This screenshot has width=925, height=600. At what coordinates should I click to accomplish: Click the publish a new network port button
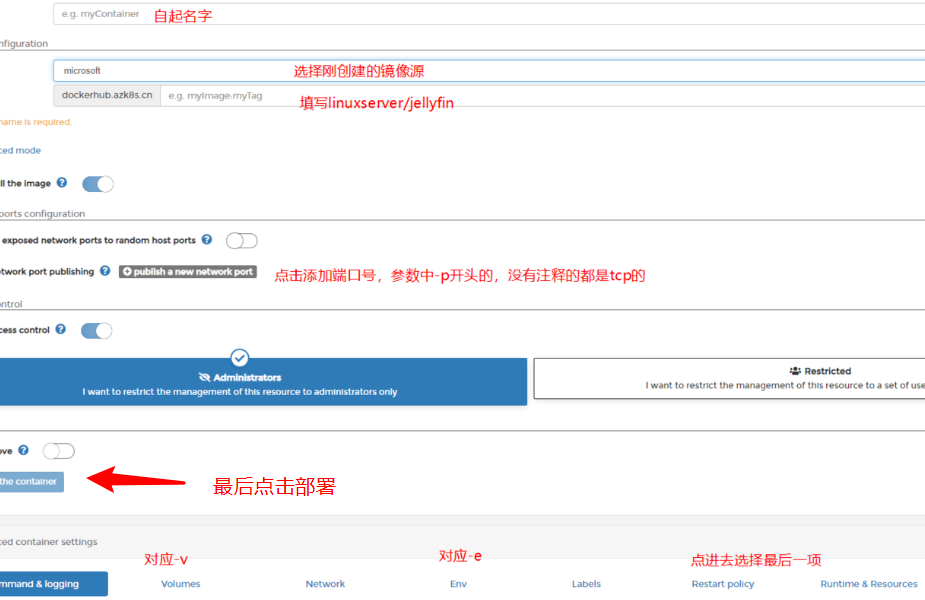tap(187, 270)
